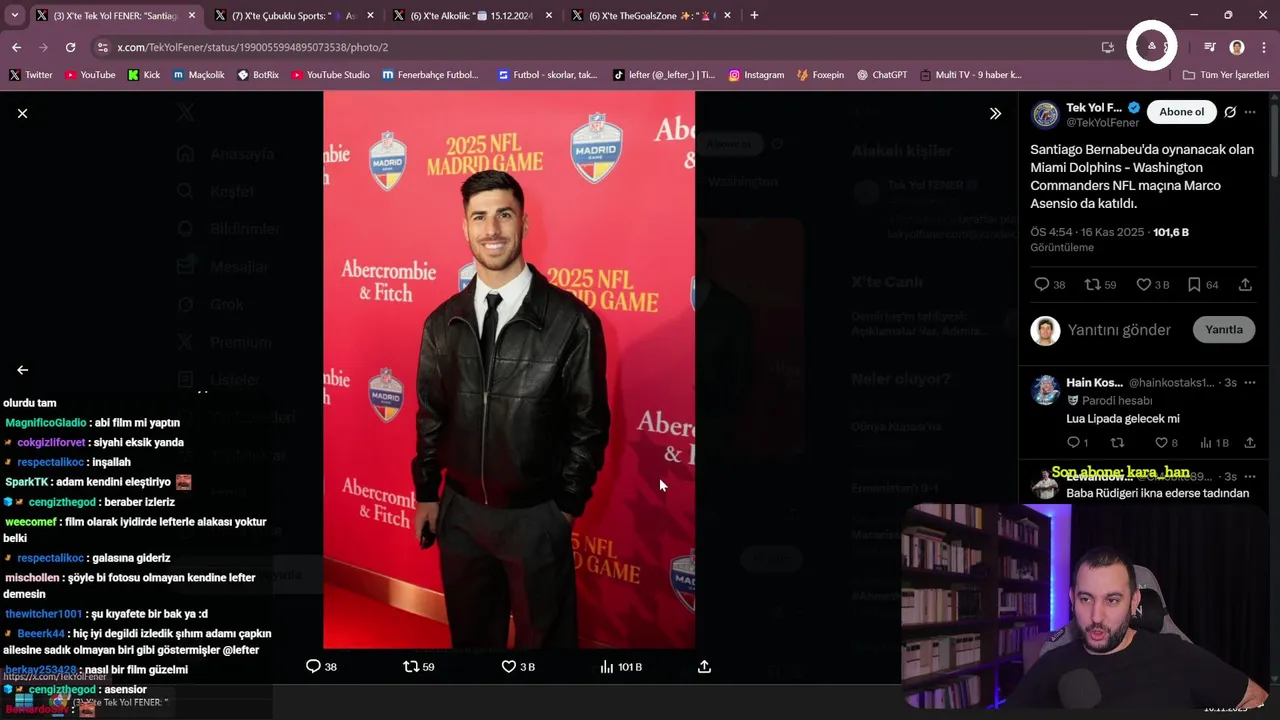
Task: Collapse the tweet sidebar with double-chevron icon
Action: (x=995, y=114)
